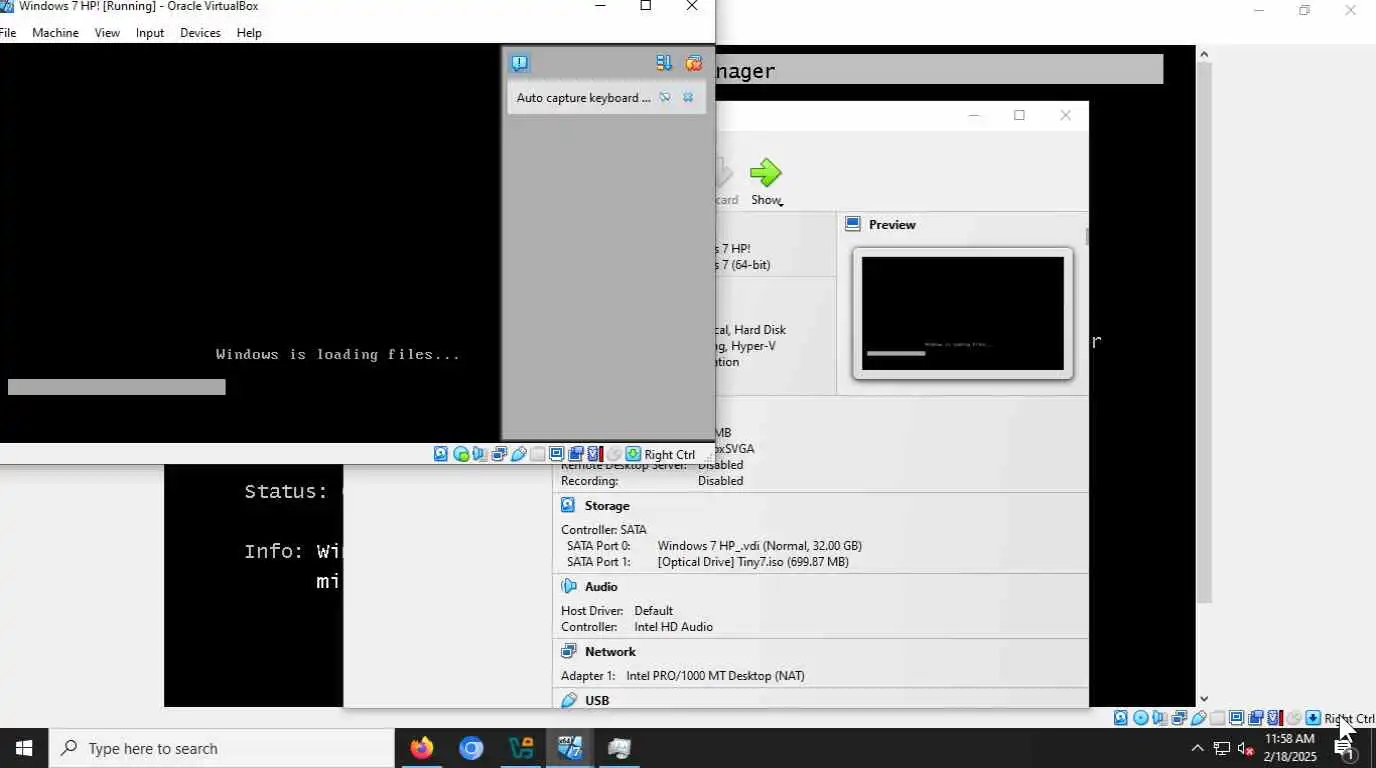Click display indicator in background VM status bar
The width and height of the screenshot is (1376, 768).
pos(1236,718)
